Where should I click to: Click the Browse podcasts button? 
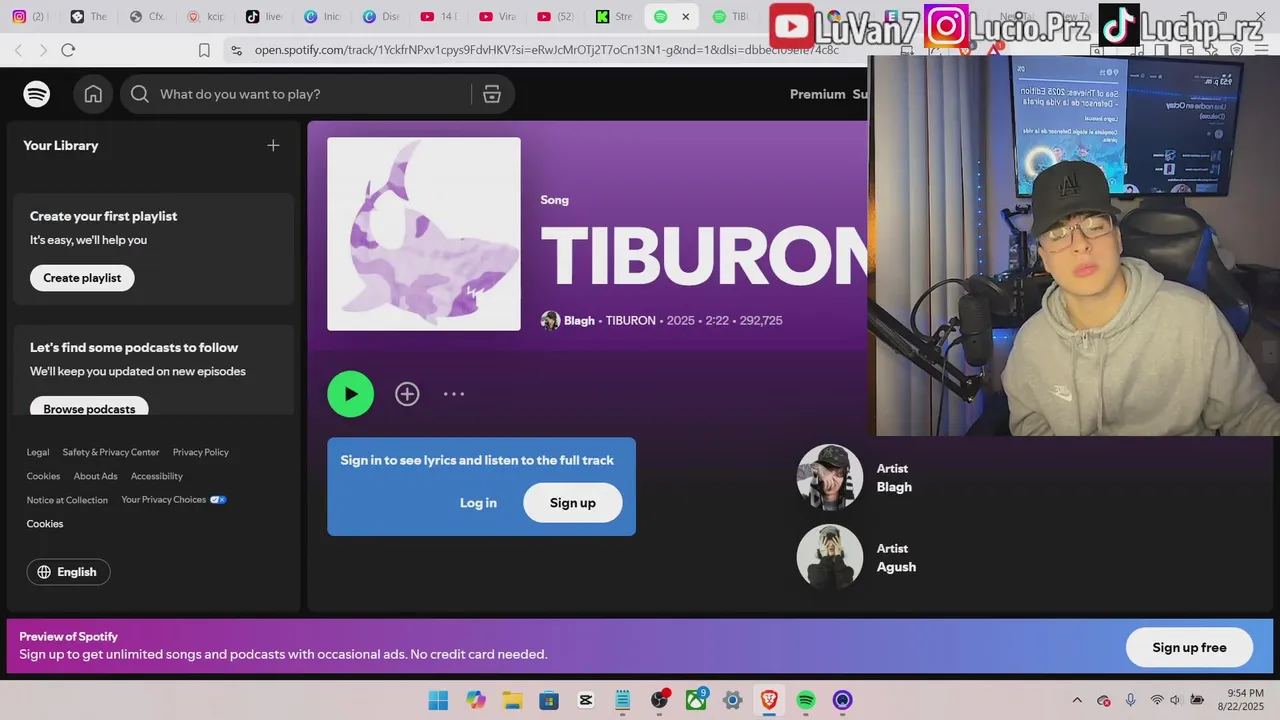(x=89, y=408)
